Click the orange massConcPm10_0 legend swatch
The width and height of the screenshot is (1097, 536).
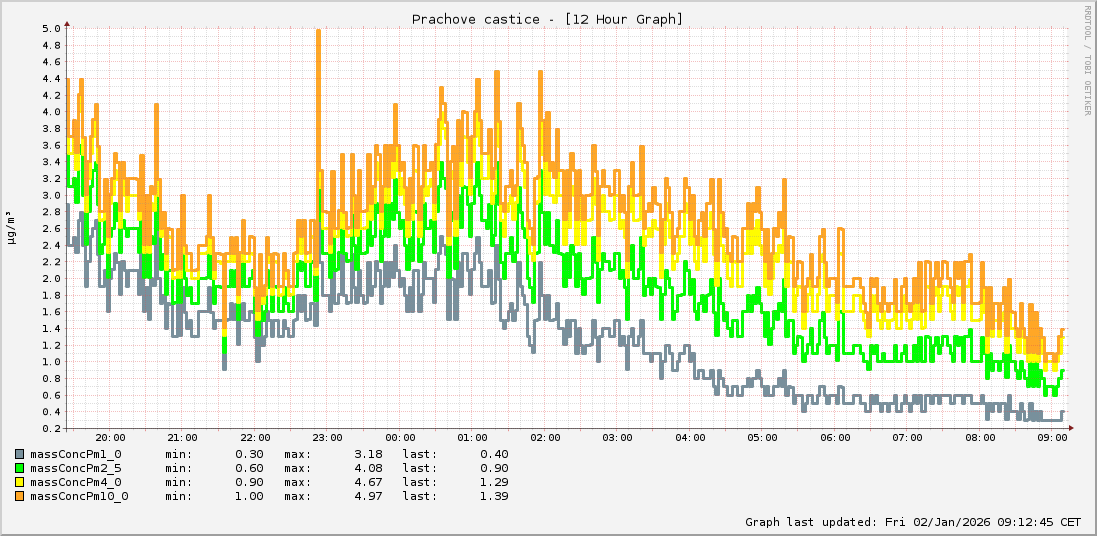(20, 496)
